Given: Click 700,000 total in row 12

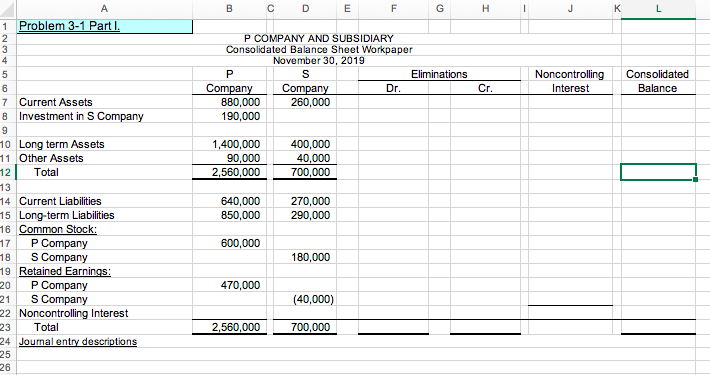Looking at the screenshot, I should [x=311, y=173].
